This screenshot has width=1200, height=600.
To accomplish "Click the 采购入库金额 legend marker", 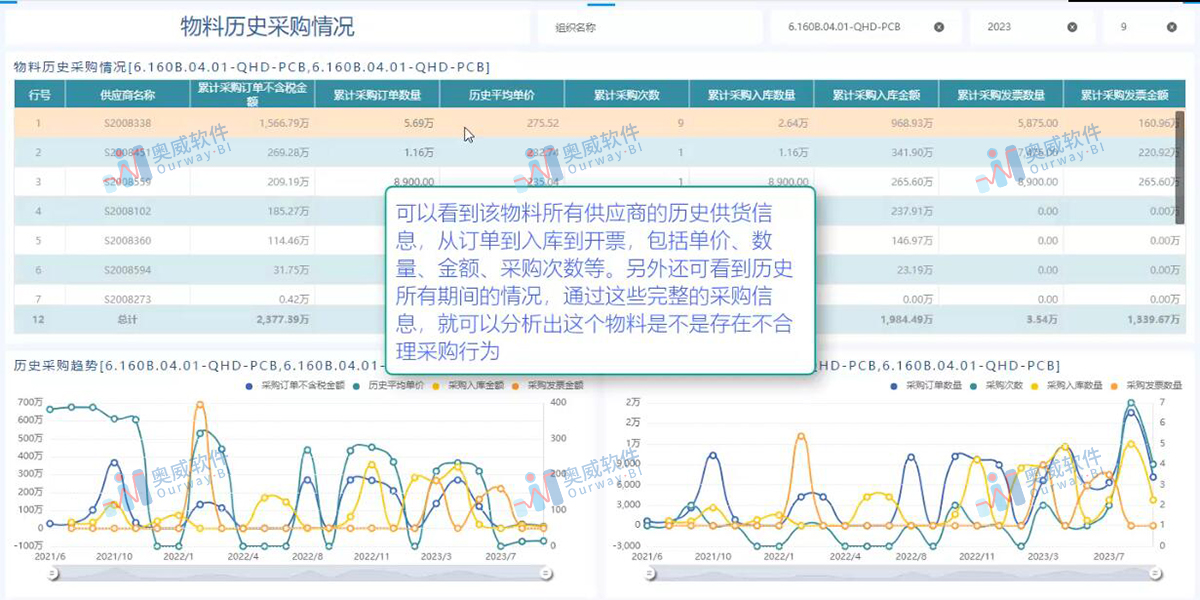I will click(x=433, y=384).
